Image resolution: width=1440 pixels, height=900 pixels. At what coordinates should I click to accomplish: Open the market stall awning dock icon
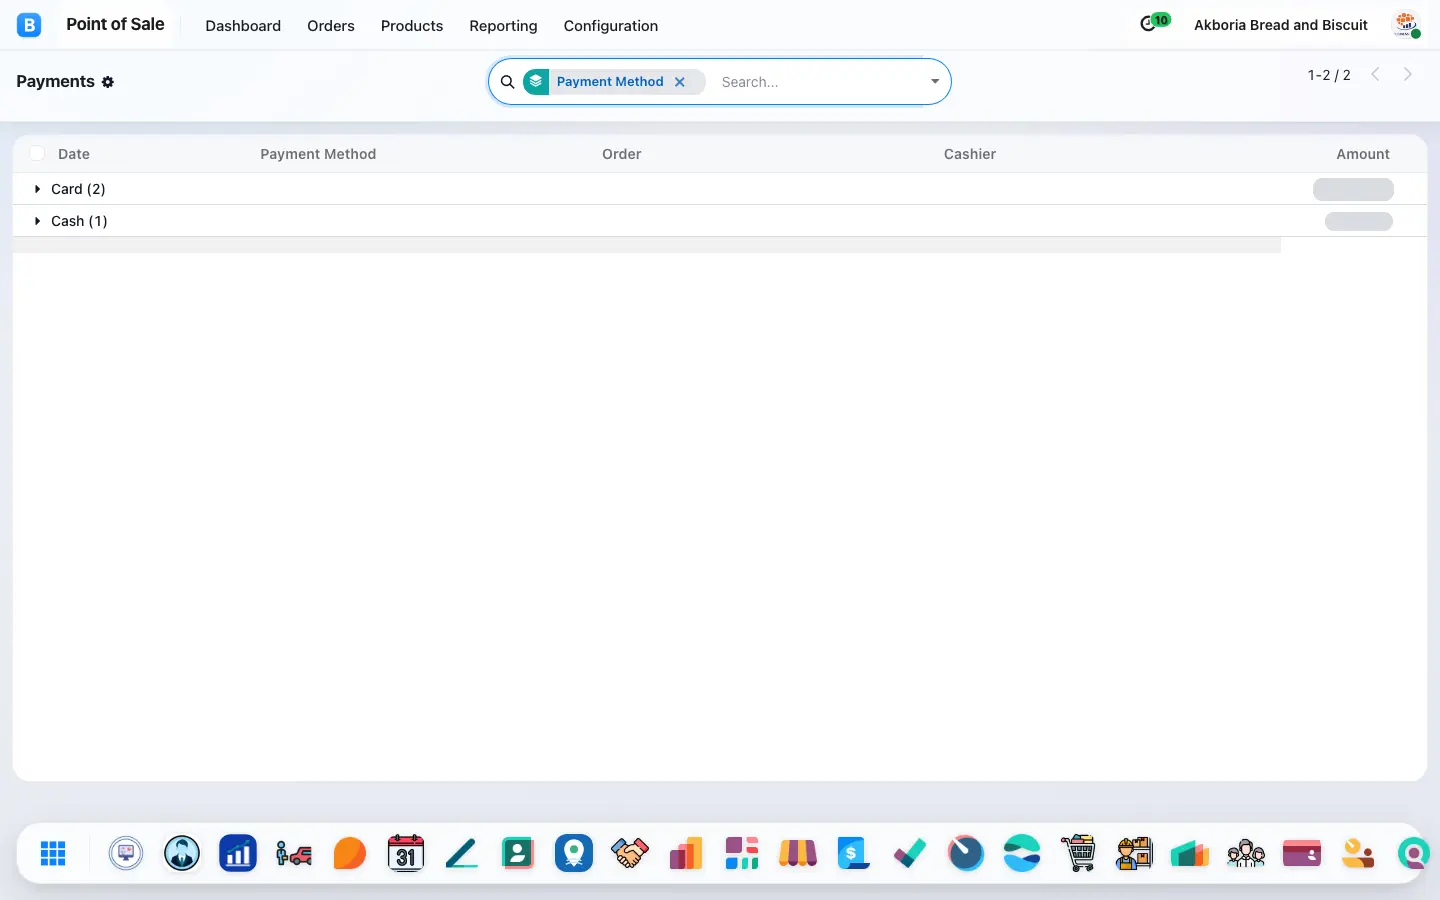coord(798,853)
